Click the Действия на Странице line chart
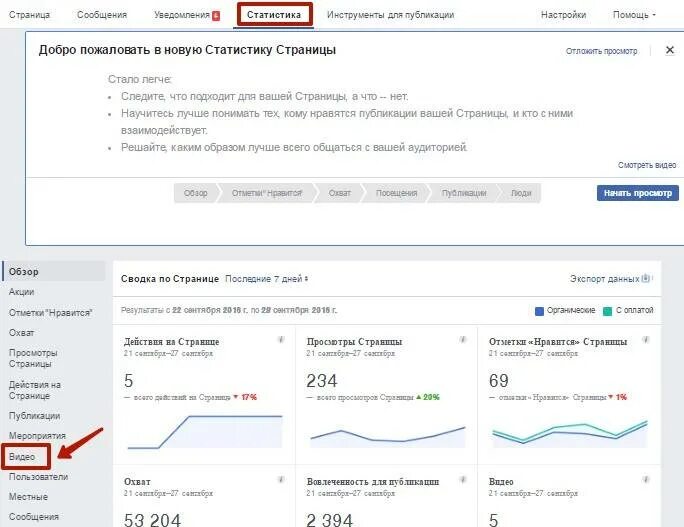The height and width of the screenshot is (527, 684). tap(205, 431)
